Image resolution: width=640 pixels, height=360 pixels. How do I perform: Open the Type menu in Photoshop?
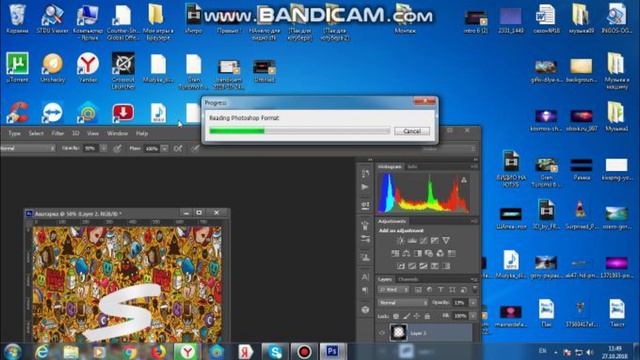[x=14, y=133]
